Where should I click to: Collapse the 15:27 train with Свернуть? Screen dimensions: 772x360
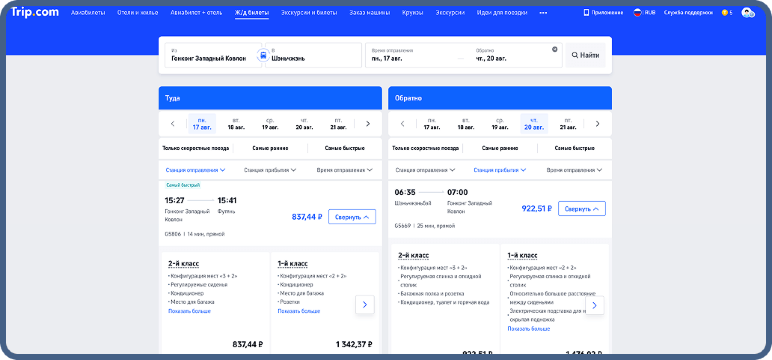click(x=352, y=217)
